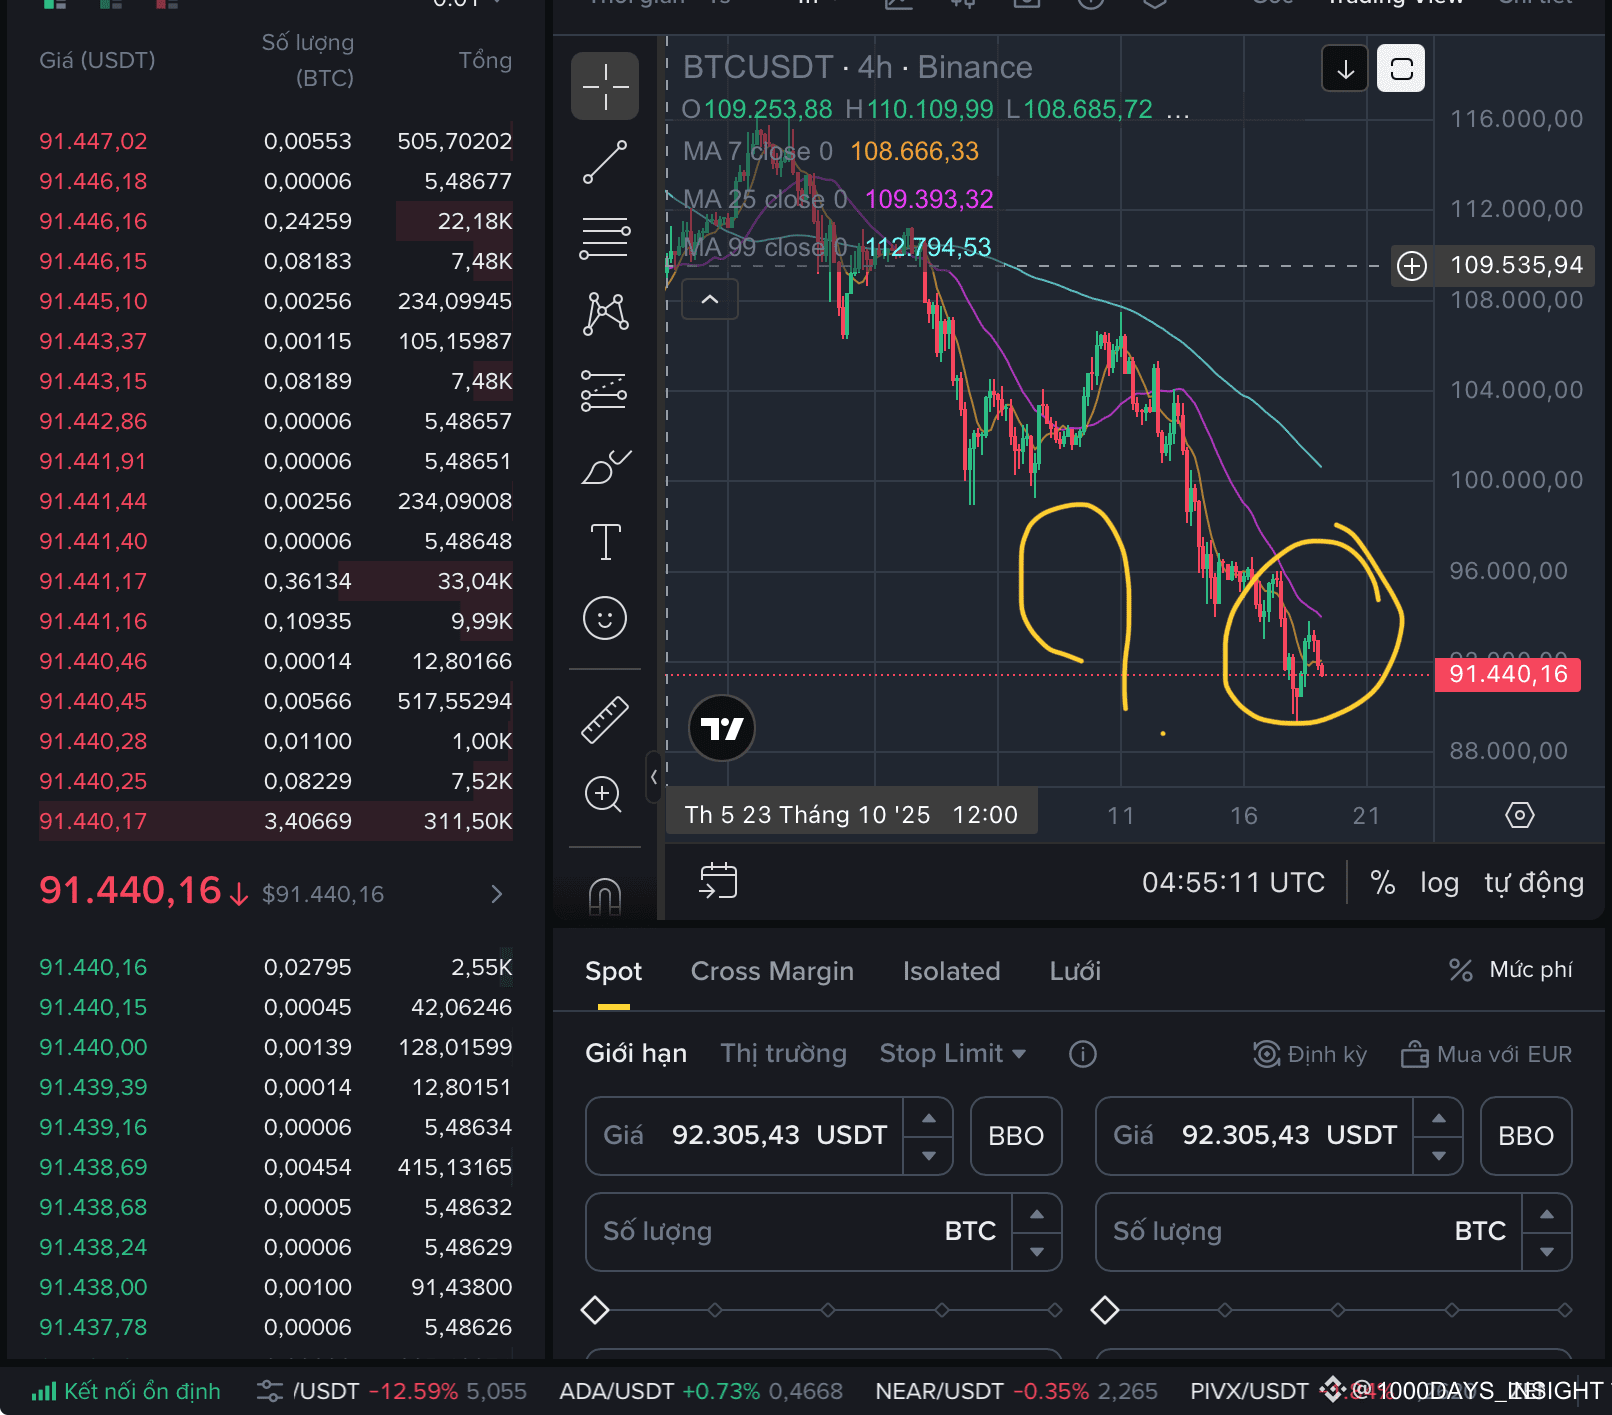The image size is (1612, 1415).
Task: Click Định kỳ recurring buy
Action: (x=1310, y=1054)
